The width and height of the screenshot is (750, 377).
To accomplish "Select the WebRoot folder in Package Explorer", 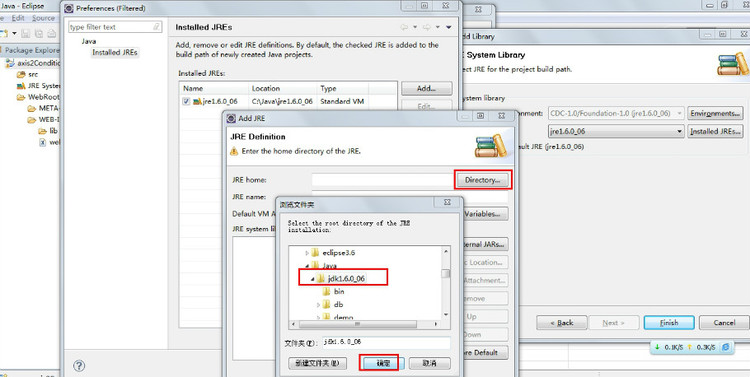I will [x=38, y=97].
